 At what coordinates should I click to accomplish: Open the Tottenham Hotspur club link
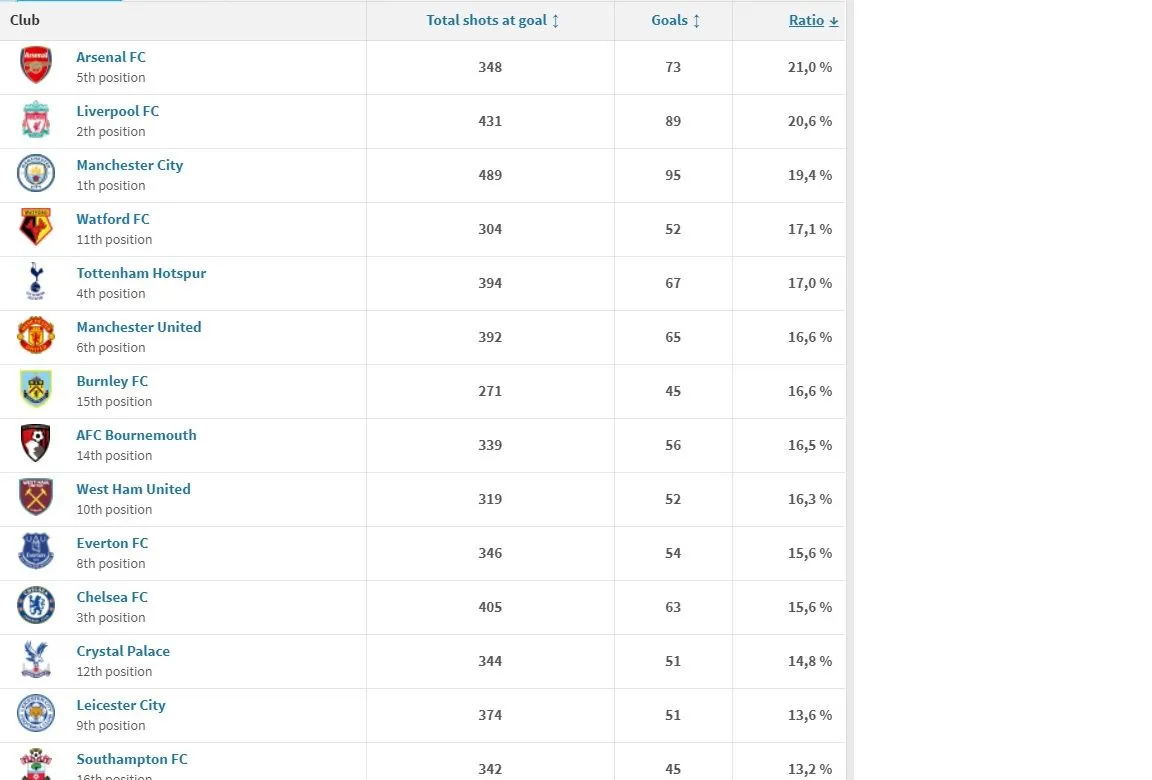141,273
